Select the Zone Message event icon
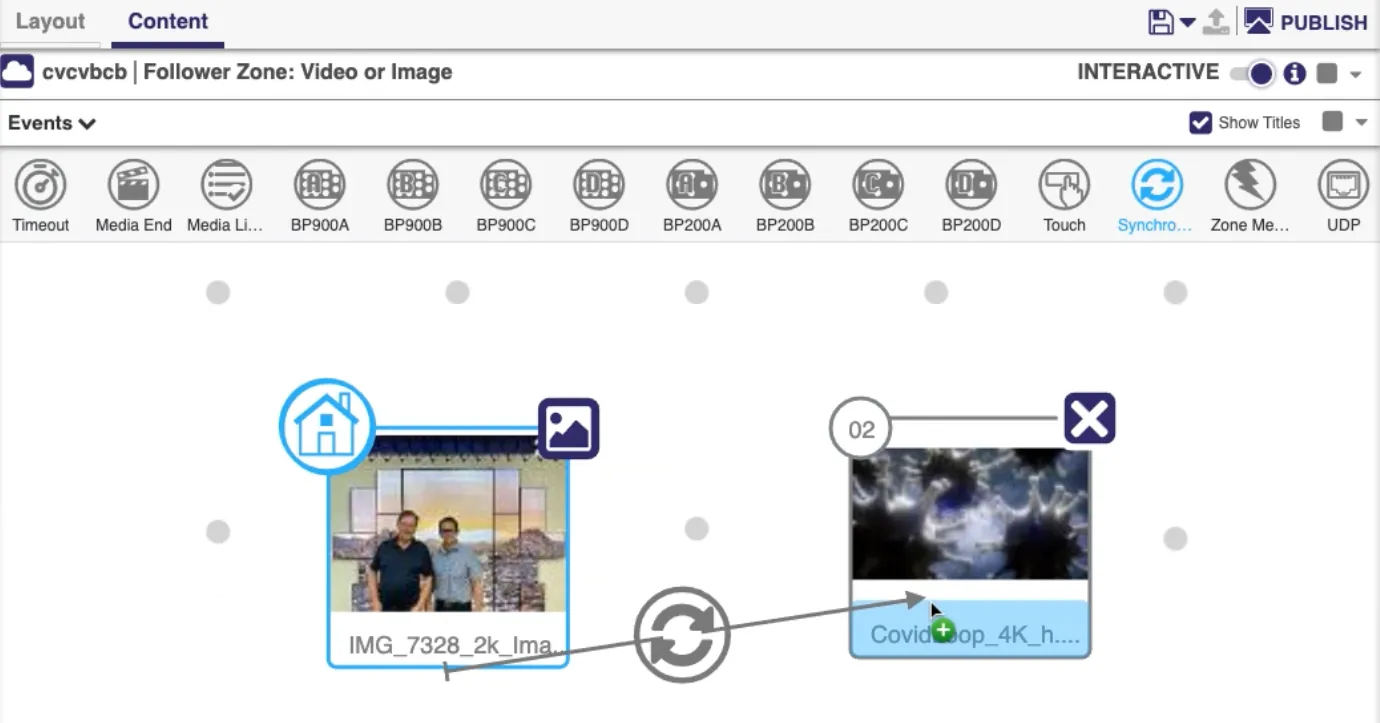This screenshot has width=1380, height=723. point(1250,185)
